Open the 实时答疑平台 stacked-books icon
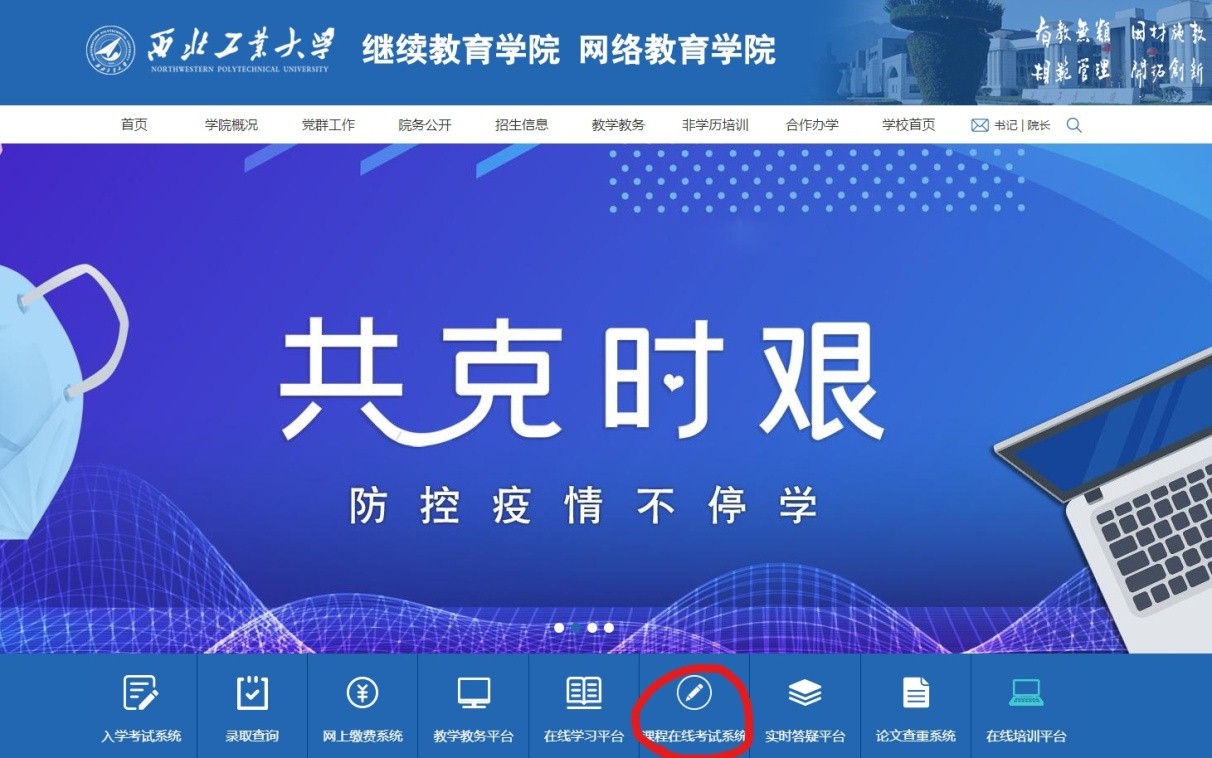 (x=805, y=690)
